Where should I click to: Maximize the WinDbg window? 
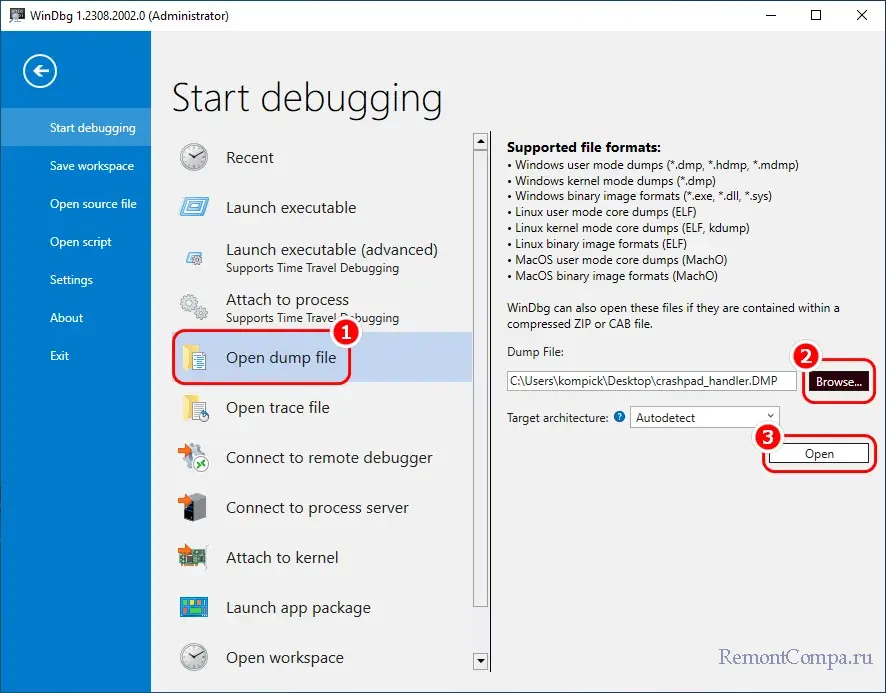815,15
